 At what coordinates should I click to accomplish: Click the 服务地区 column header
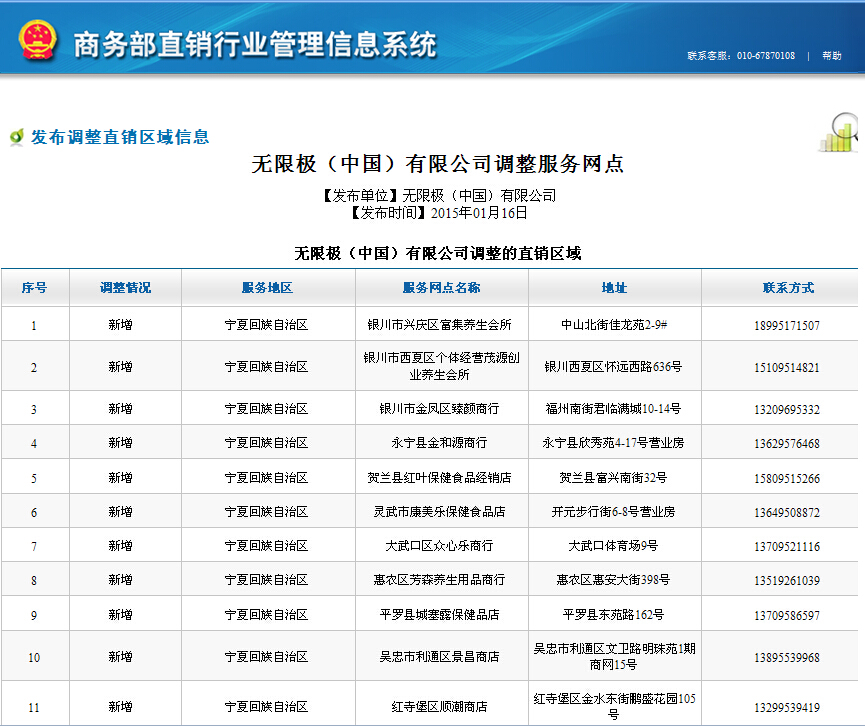(x=267, y=288)
